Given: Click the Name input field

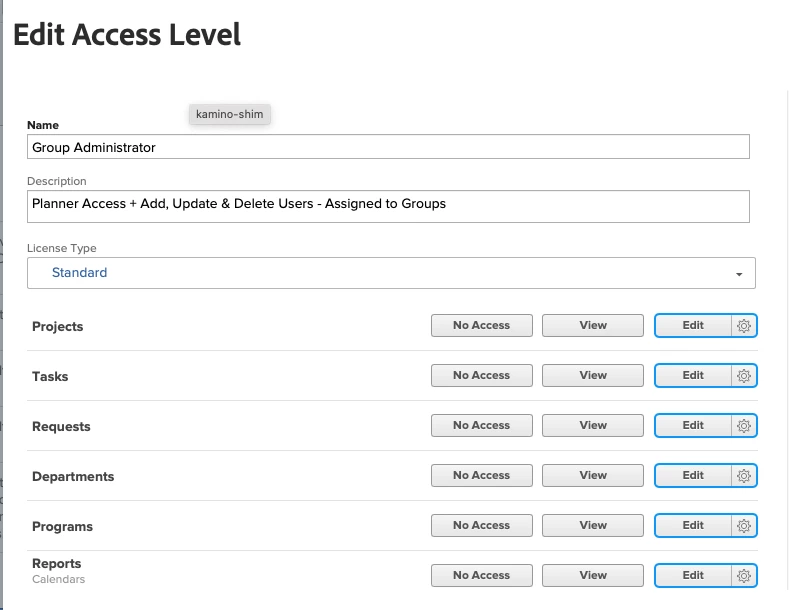Looking at the screenshot, I should click(388, 146).
